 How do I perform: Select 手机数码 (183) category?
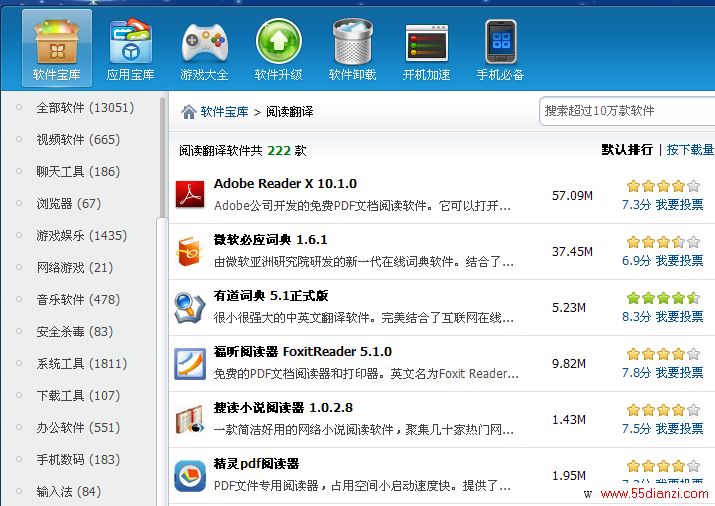78,460
